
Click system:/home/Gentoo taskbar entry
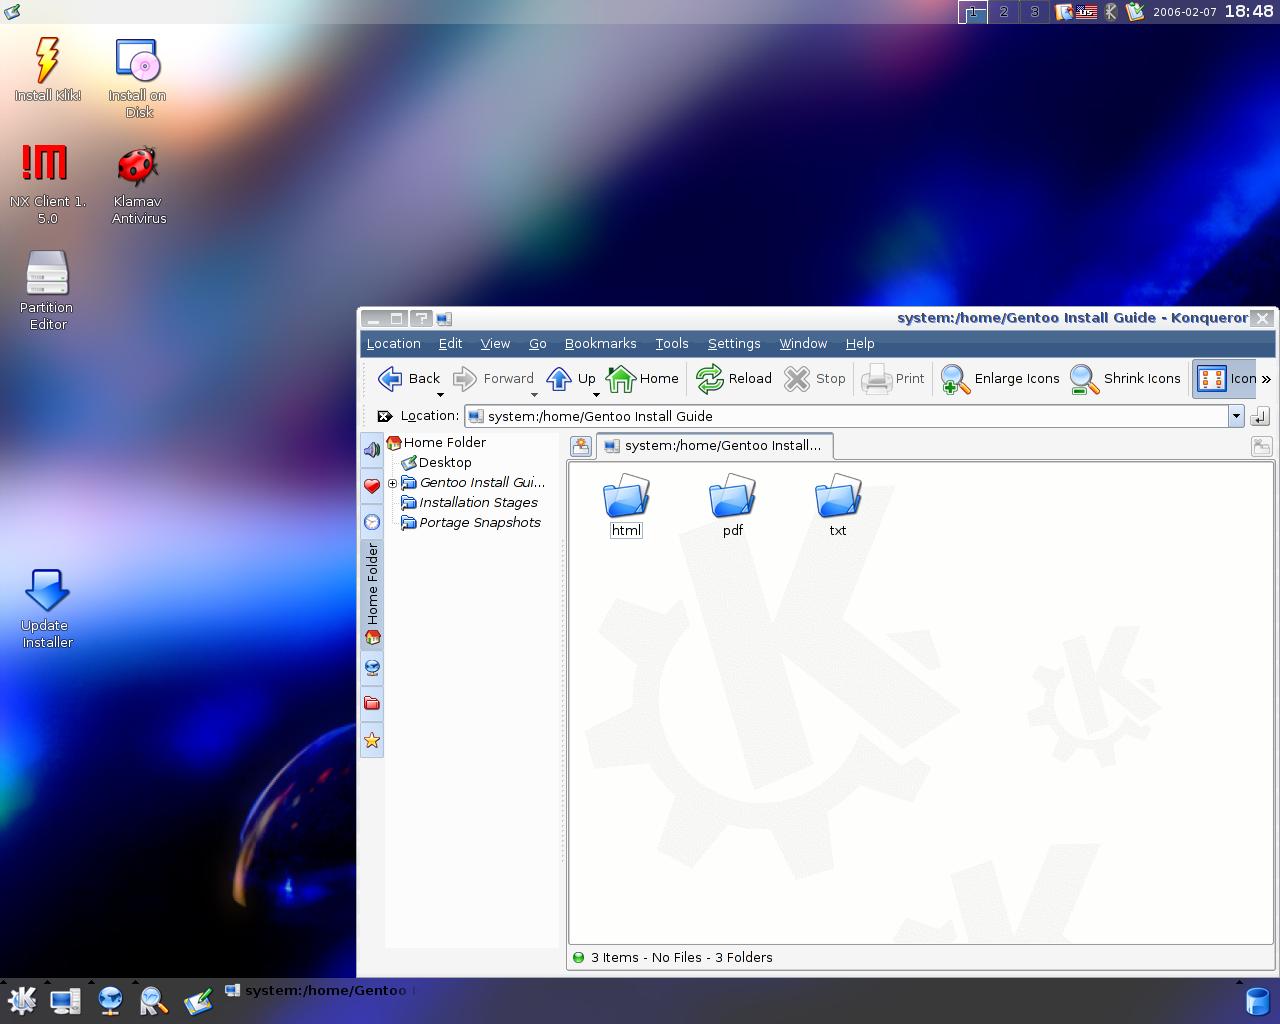click(317, 990)
